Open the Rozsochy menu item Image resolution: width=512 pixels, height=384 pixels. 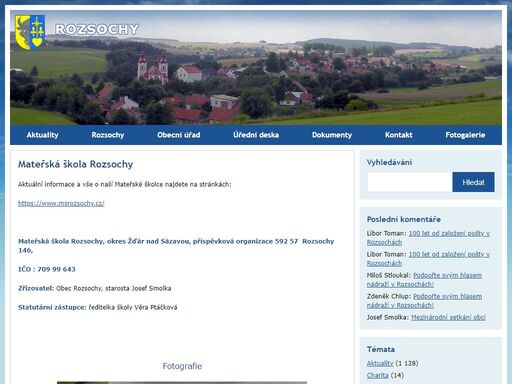108,135
